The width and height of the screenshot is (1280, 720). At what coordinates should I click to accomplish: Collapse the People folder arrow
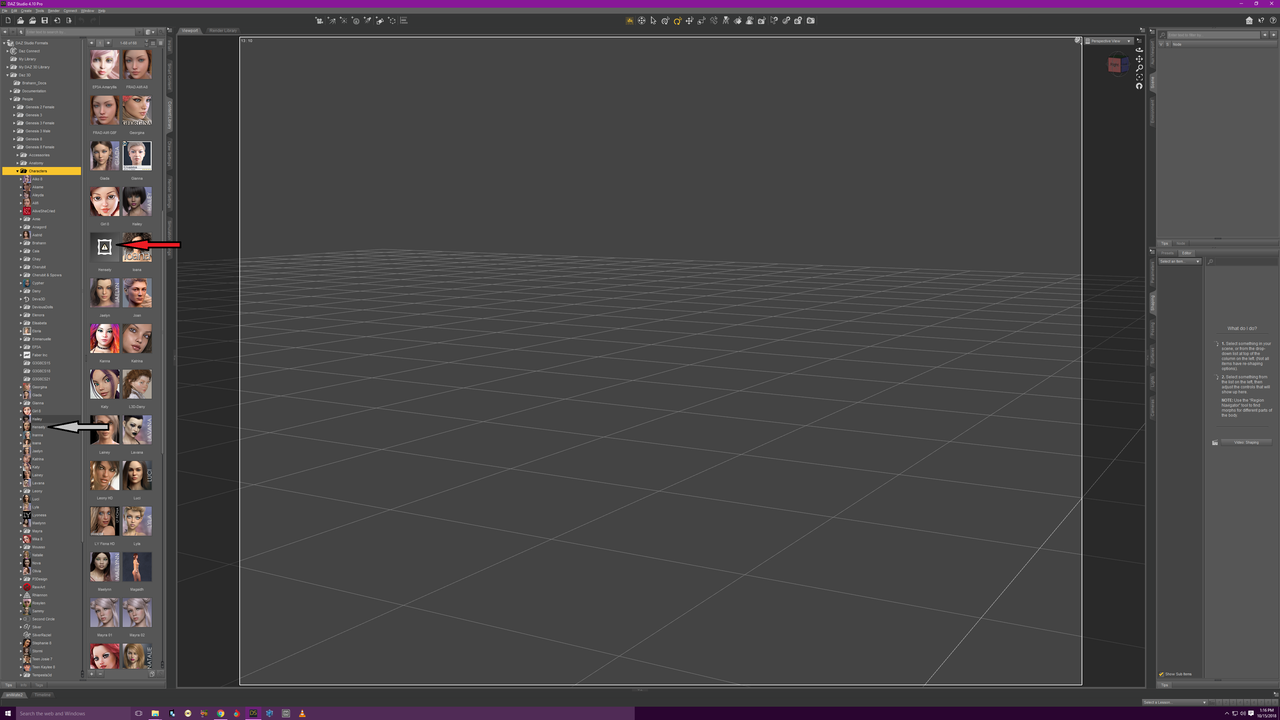[11, 99]
